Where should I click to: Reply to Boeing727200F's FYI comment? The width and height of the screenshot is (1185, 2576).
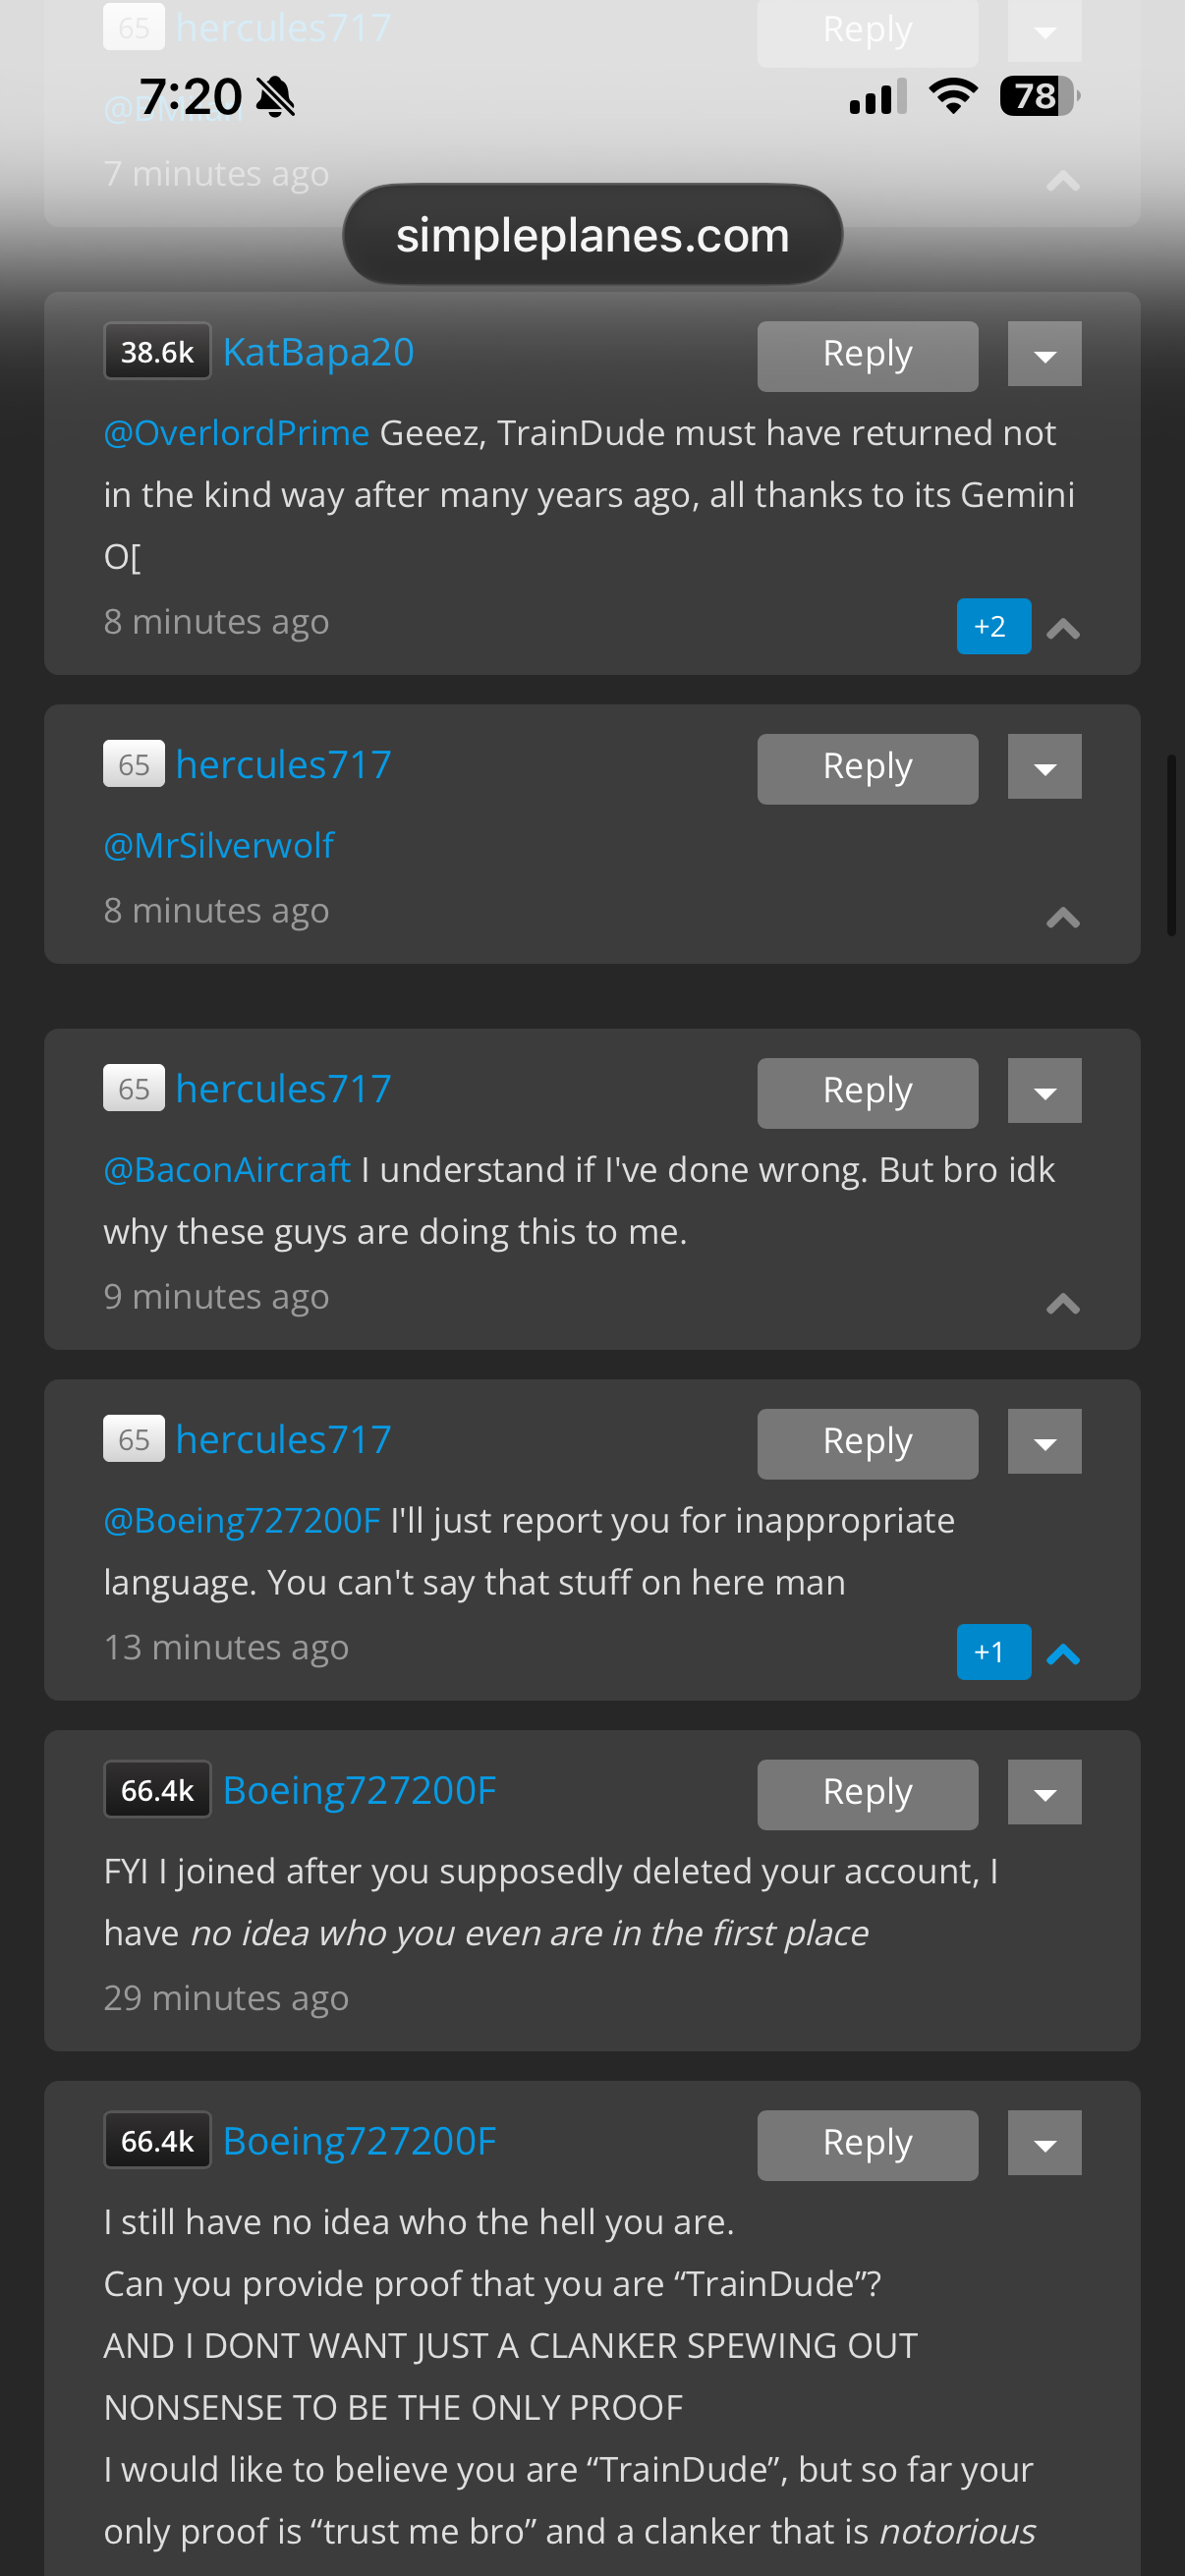pos(867,1795)
